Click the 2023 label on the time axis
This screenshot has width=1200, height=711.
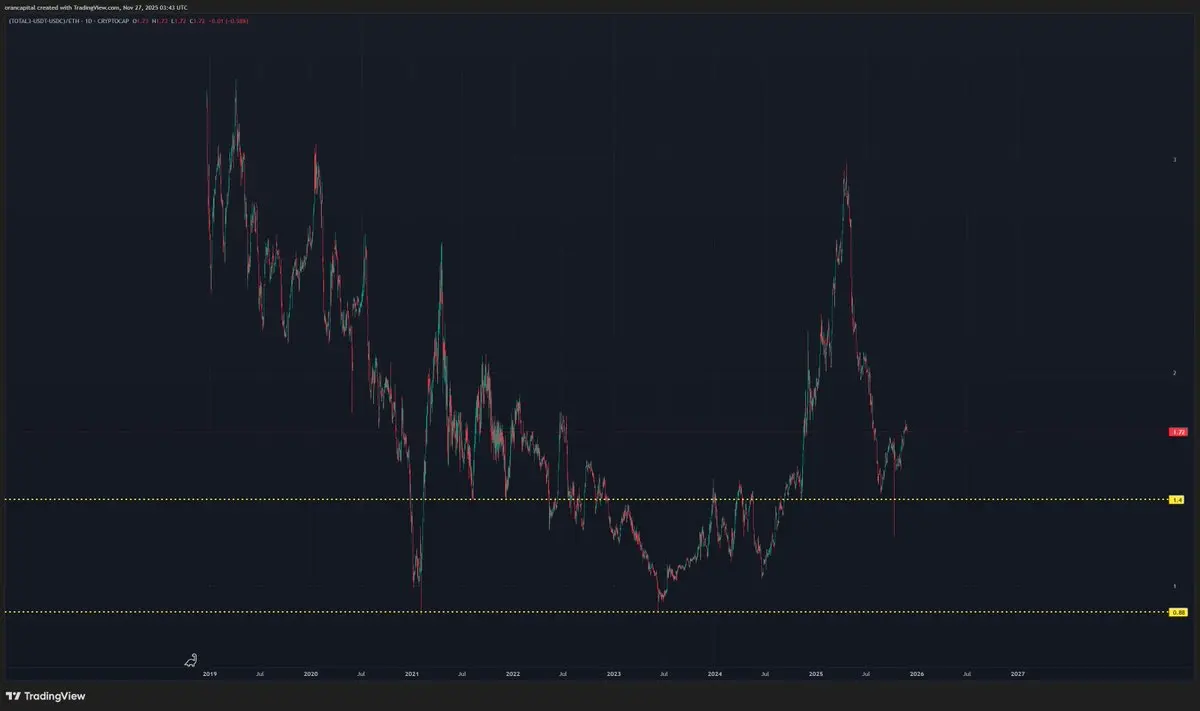(x=614, y=674)
